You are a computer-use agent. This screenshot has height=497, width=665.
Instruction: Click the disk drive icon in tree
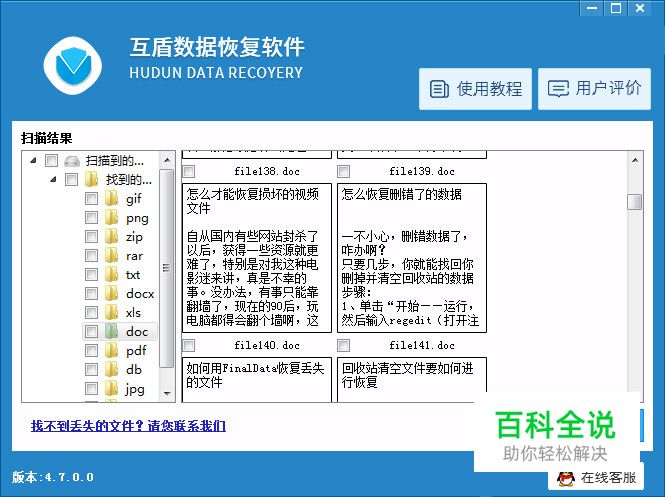coord(72,161)
